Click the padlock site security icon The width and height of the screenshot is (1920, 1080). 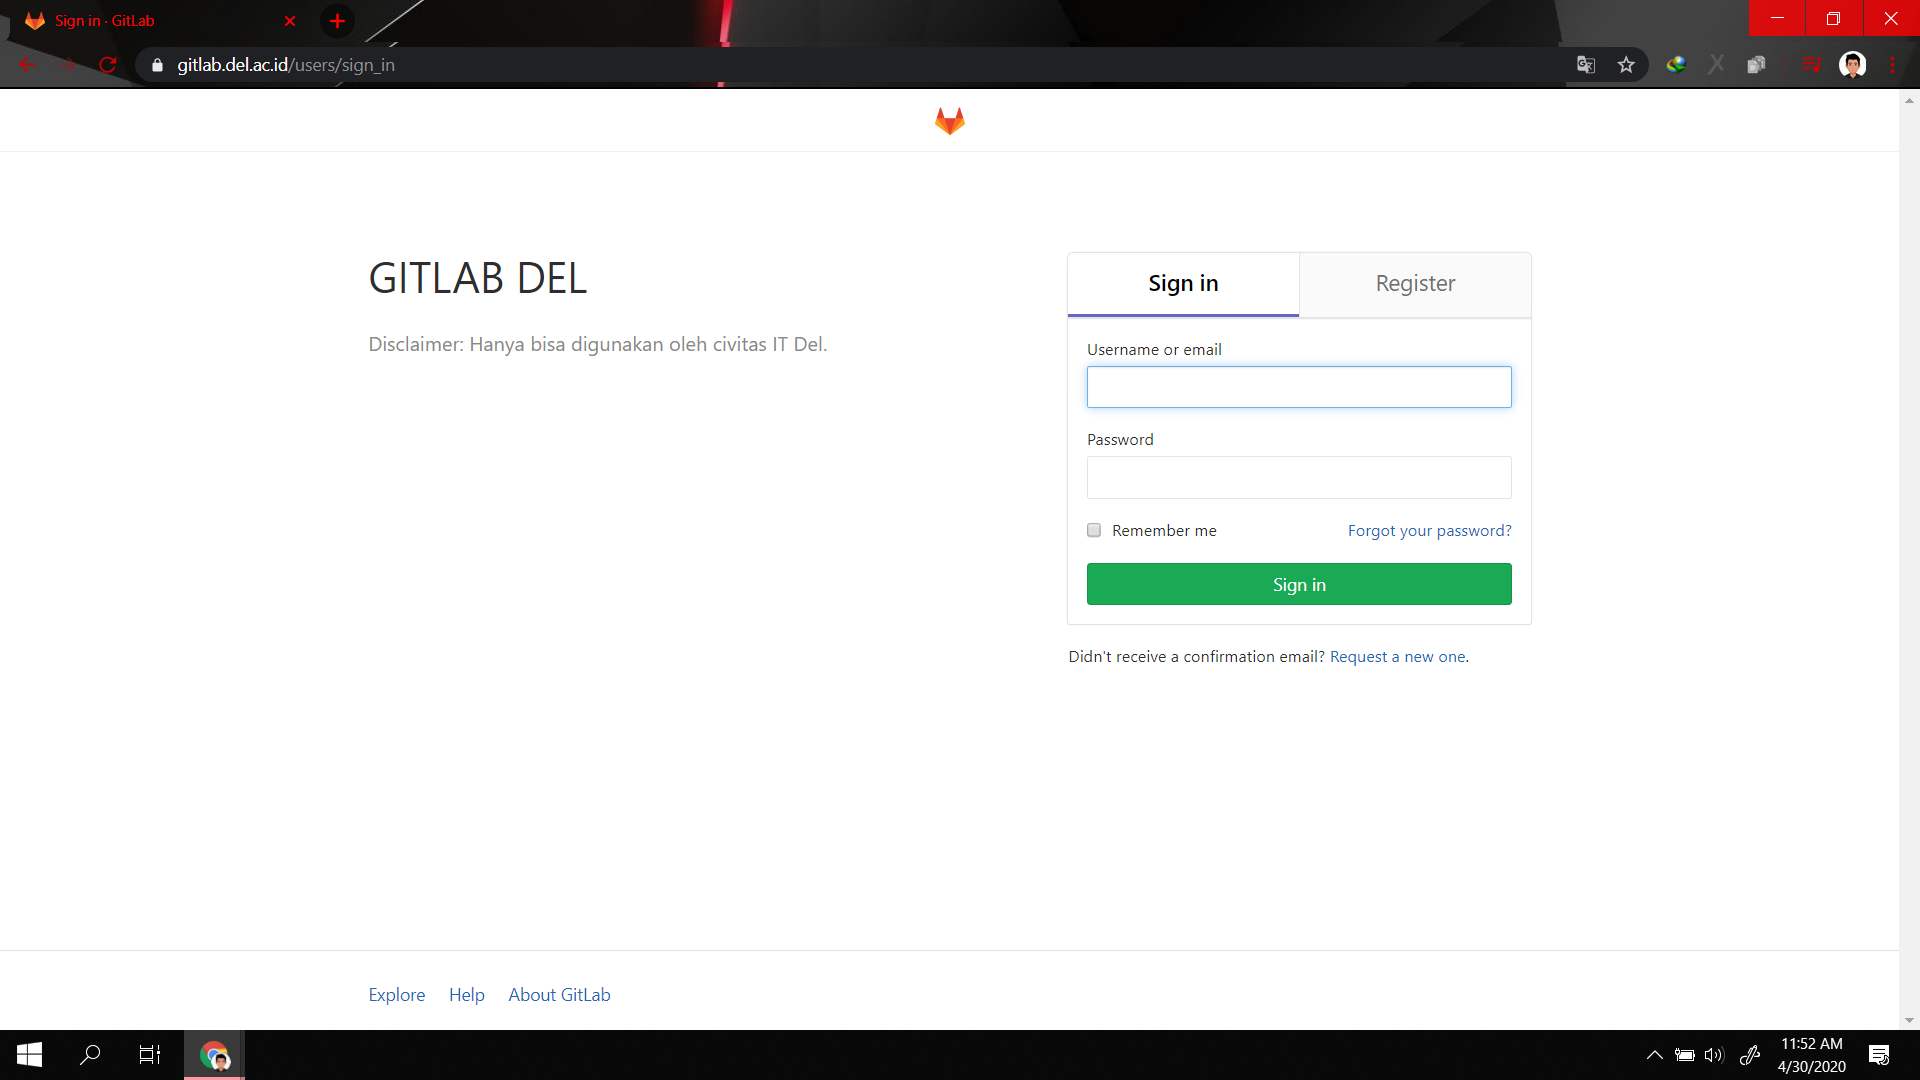157,64
